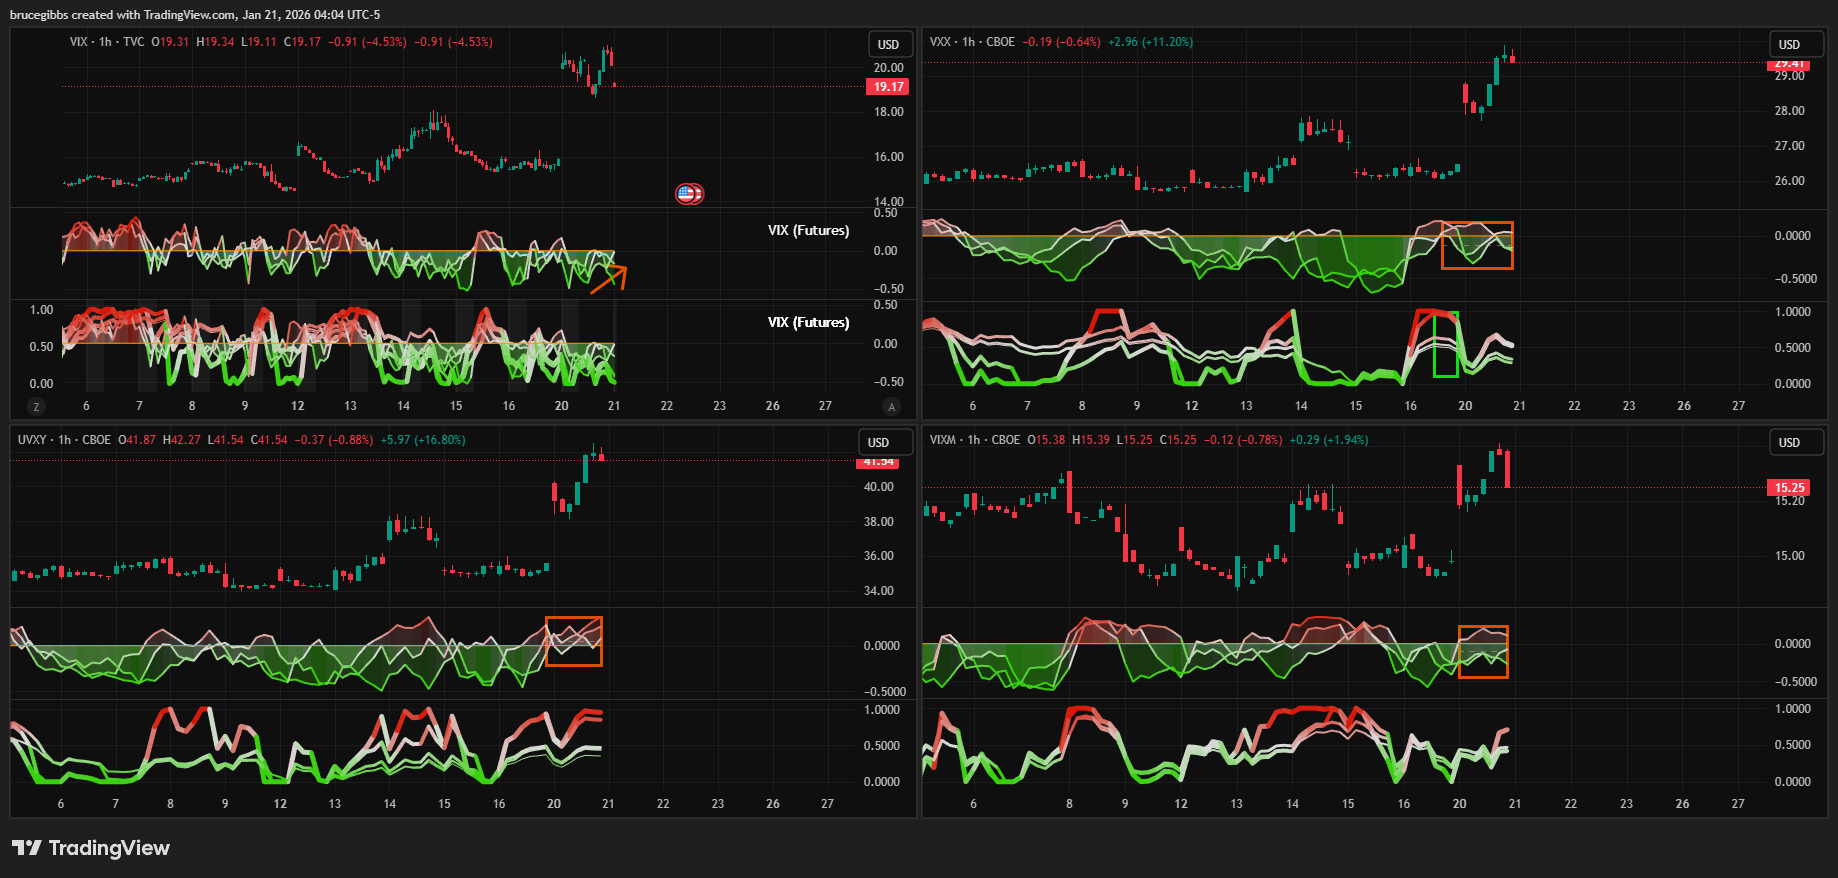Click the upper VIX (Futures) indicator label

(x=808, y=231)
